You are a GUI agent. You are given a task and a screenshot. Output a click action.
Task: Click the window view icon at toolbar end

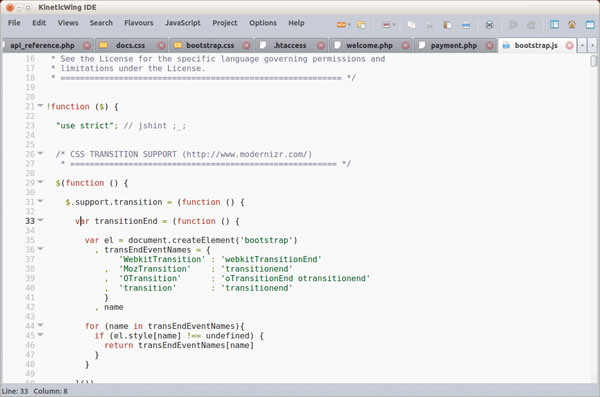(590, 25)
